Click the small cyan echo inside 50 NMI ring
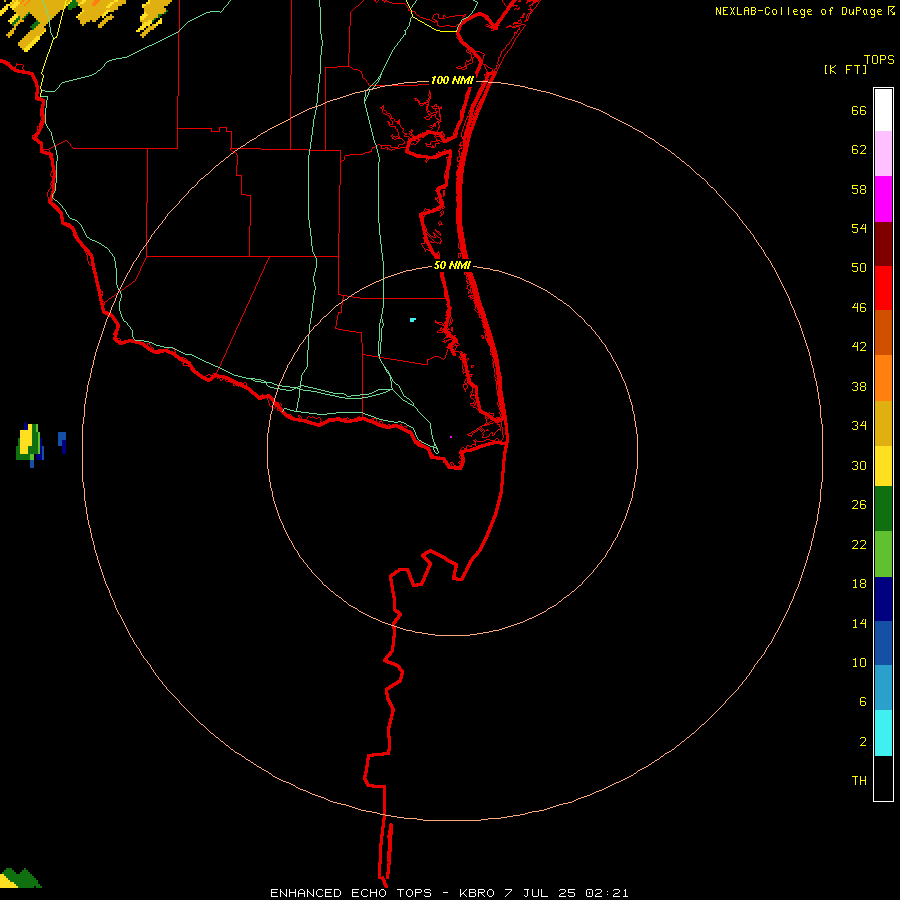900x900 pixels. click(413, 320)
